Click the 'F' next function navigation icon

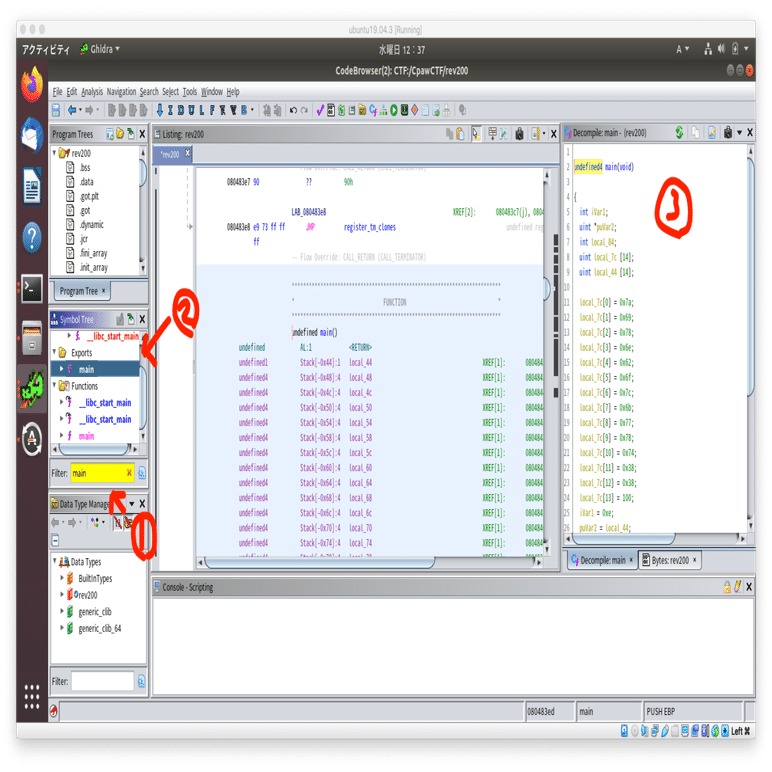click(x=212, y=110)
